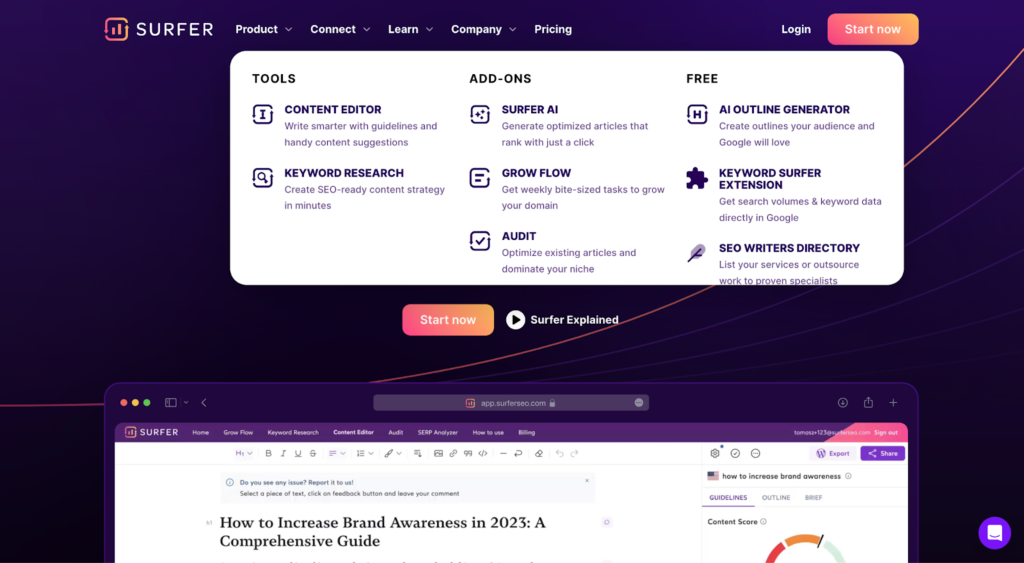This screenshot has width=1024, height=563.
Task: Switch to the Outline tab
Action: [x=776, y=498]
